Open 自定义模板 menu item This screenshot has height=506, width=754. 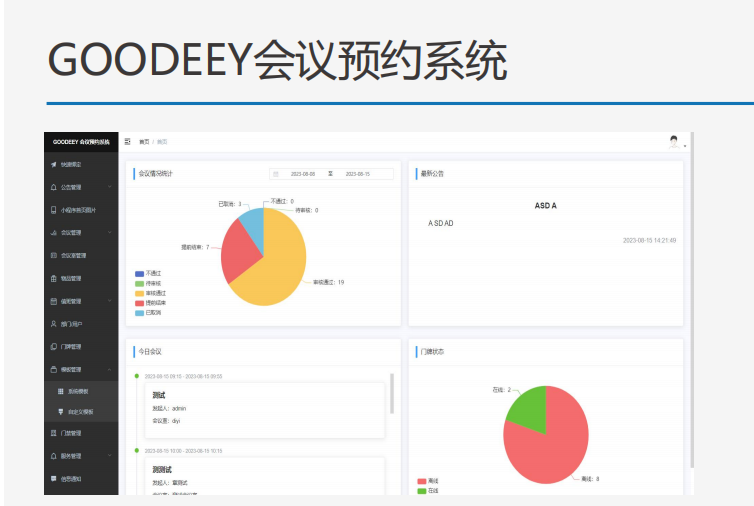(x=80, y=411)
